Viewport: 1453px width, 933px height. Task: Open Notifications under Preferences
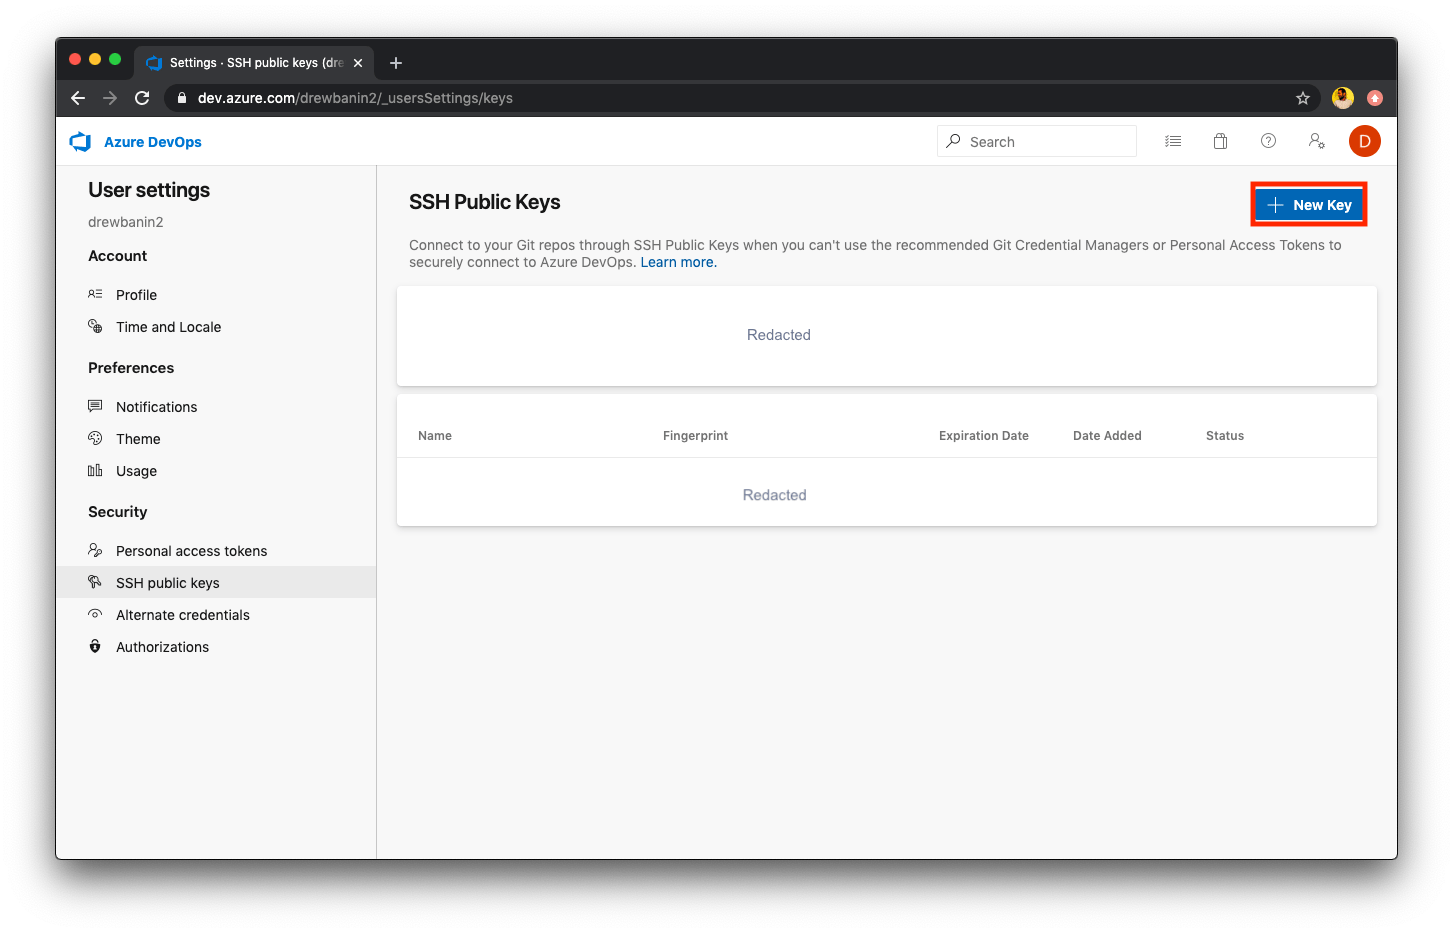(156, 406)
